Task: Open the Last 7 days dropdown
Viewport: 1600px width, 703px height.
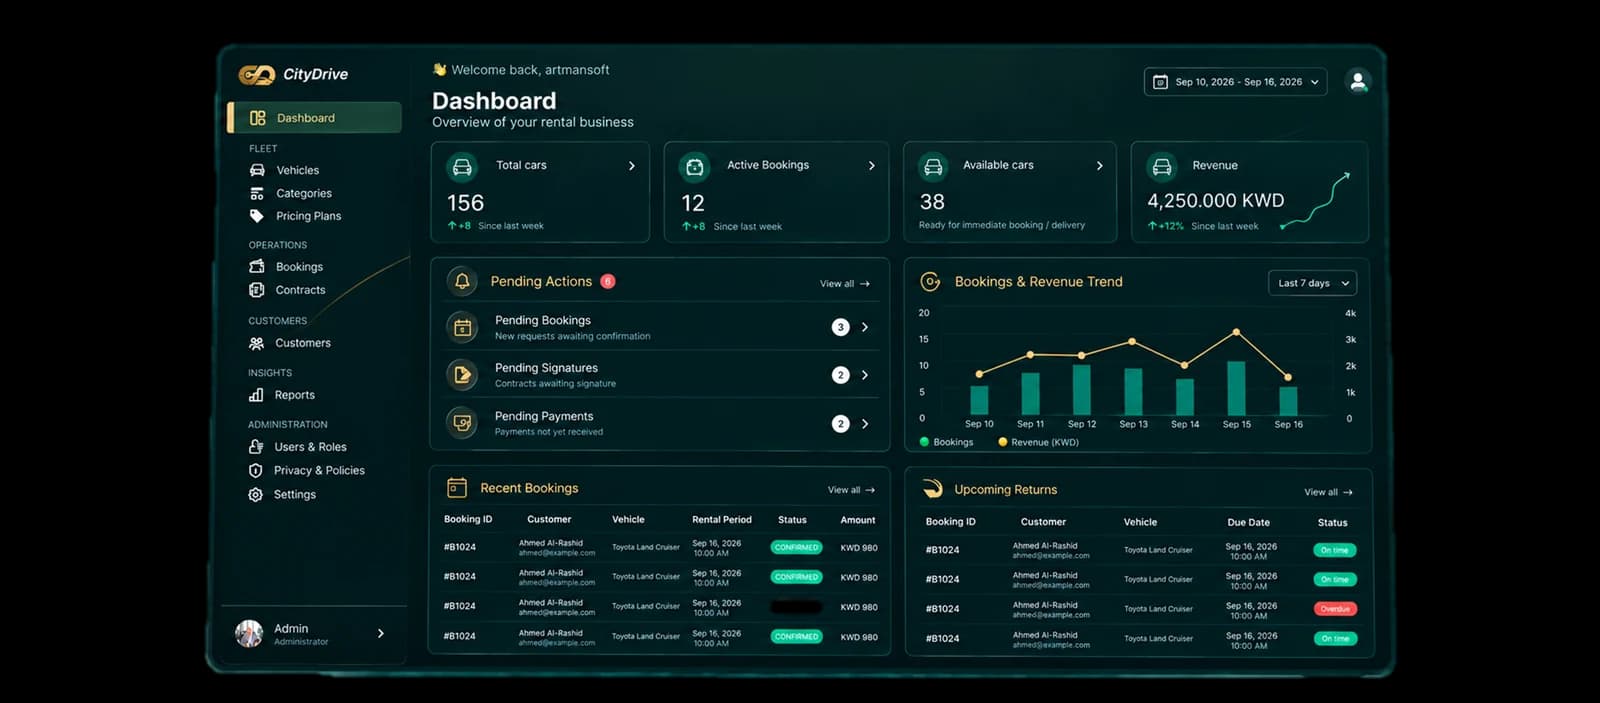Action: coord(1312,283)
